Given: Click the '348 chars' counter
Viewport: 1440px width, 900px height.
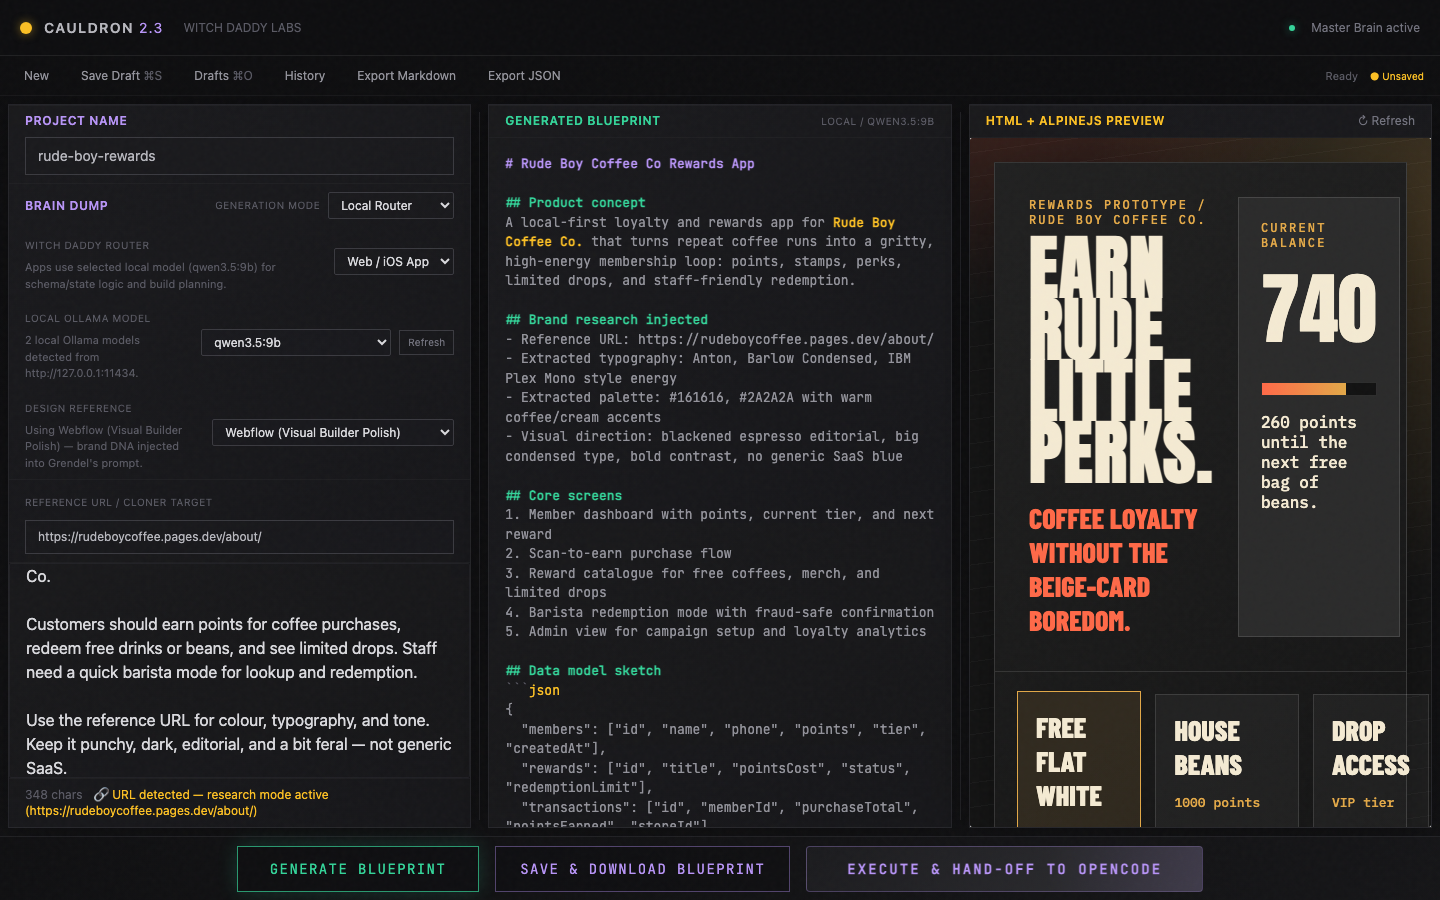Looking at the screenshot, I should pyautogui.click(x=54, y=795).
